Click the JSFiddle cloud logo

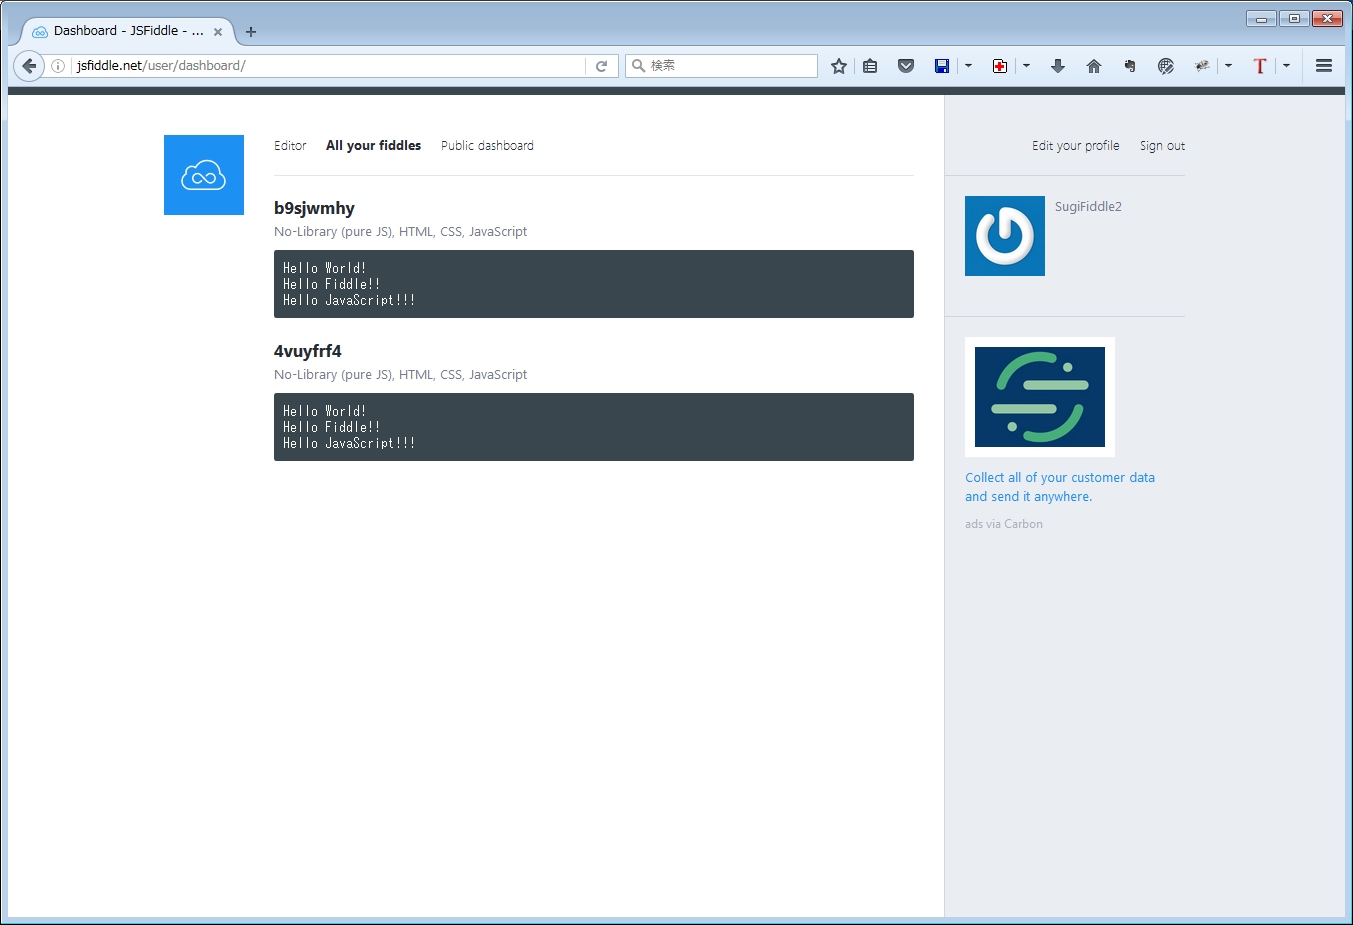click(204, 175)
